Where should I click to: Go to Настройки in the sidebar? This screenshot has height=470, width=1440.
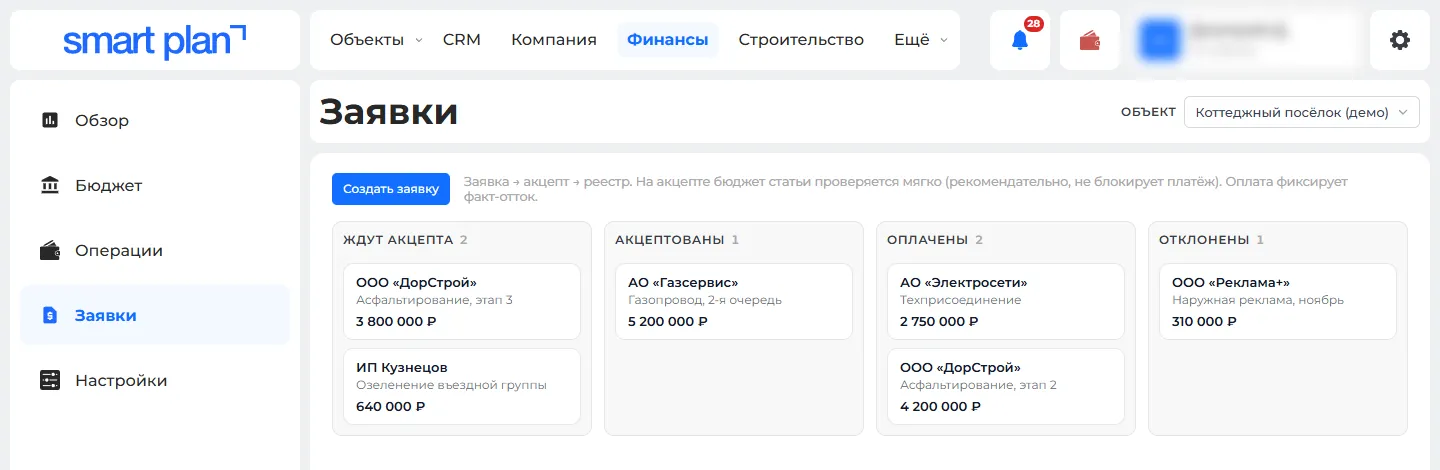coord(155,380)
